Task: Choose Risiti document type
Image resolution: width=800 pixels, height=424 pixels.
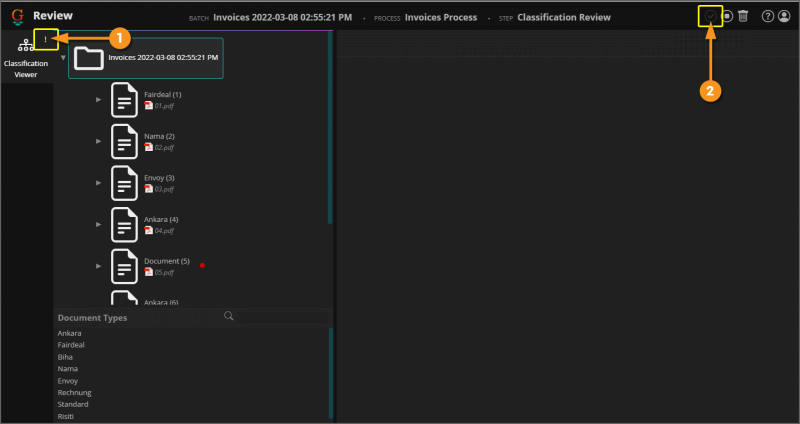Action: [x=66, y=416]
